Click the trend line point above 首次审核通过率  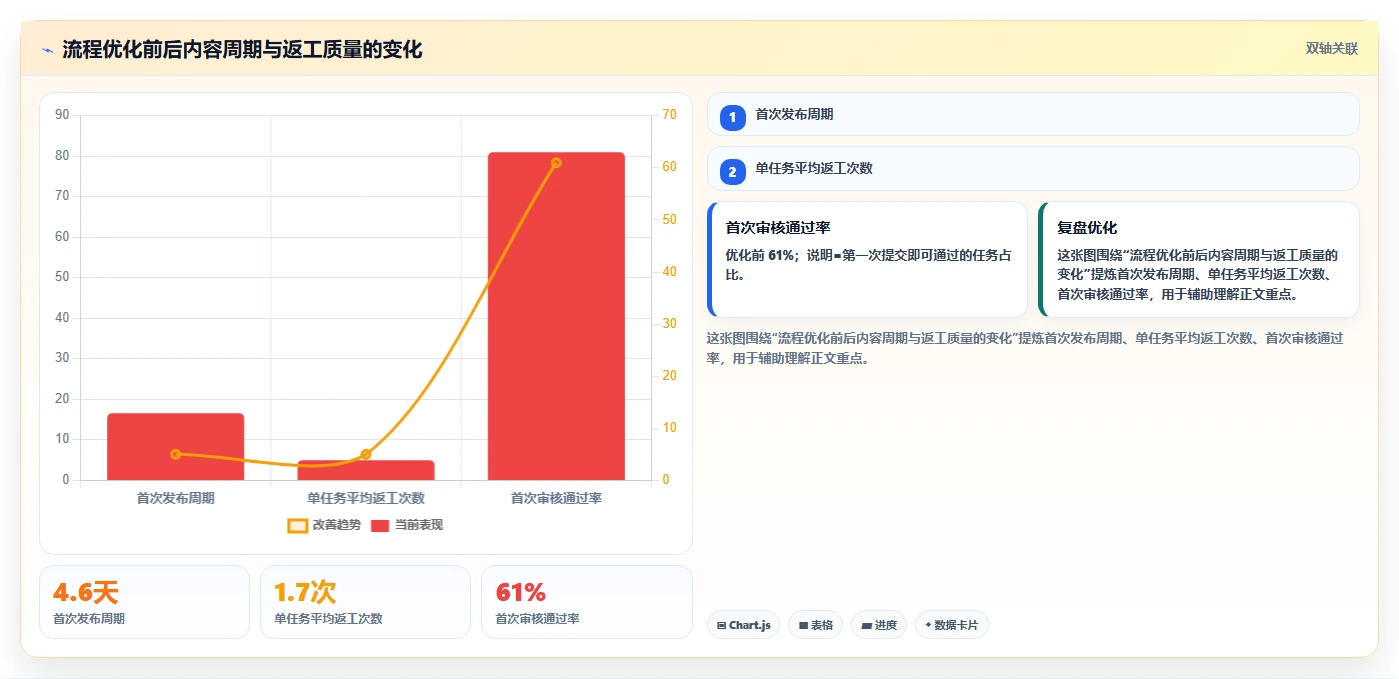pos(556,162)
